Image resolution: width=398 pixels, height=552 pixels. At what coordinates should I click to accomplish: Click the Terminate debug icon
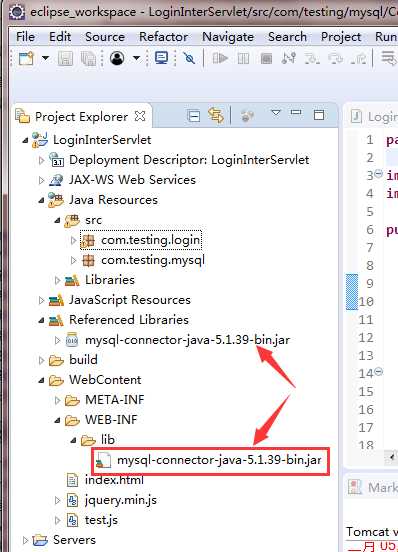266,58
